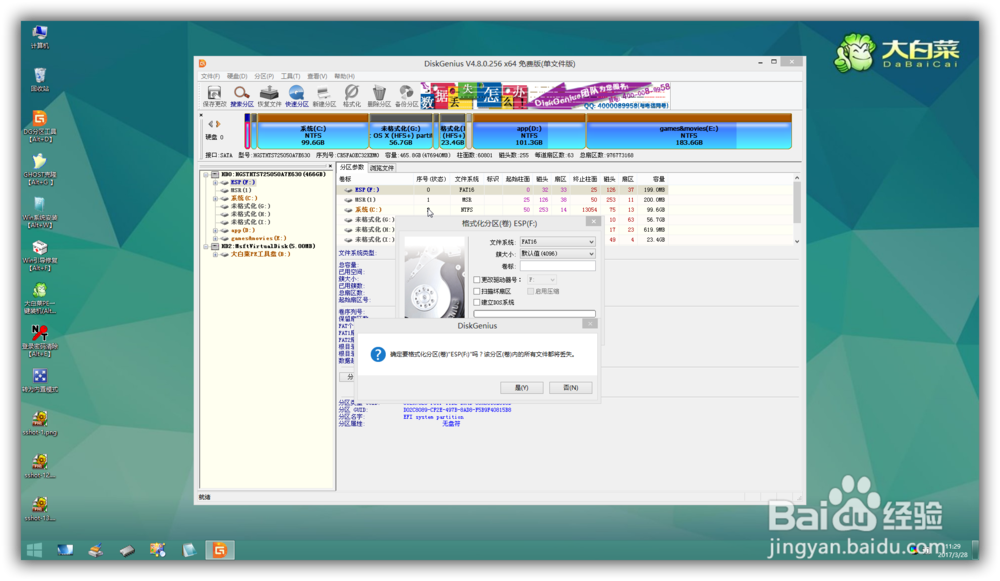Enable the 建立DOS系统 checkbox
This screenshot has width=1000, height=581.
pos(476,302)
